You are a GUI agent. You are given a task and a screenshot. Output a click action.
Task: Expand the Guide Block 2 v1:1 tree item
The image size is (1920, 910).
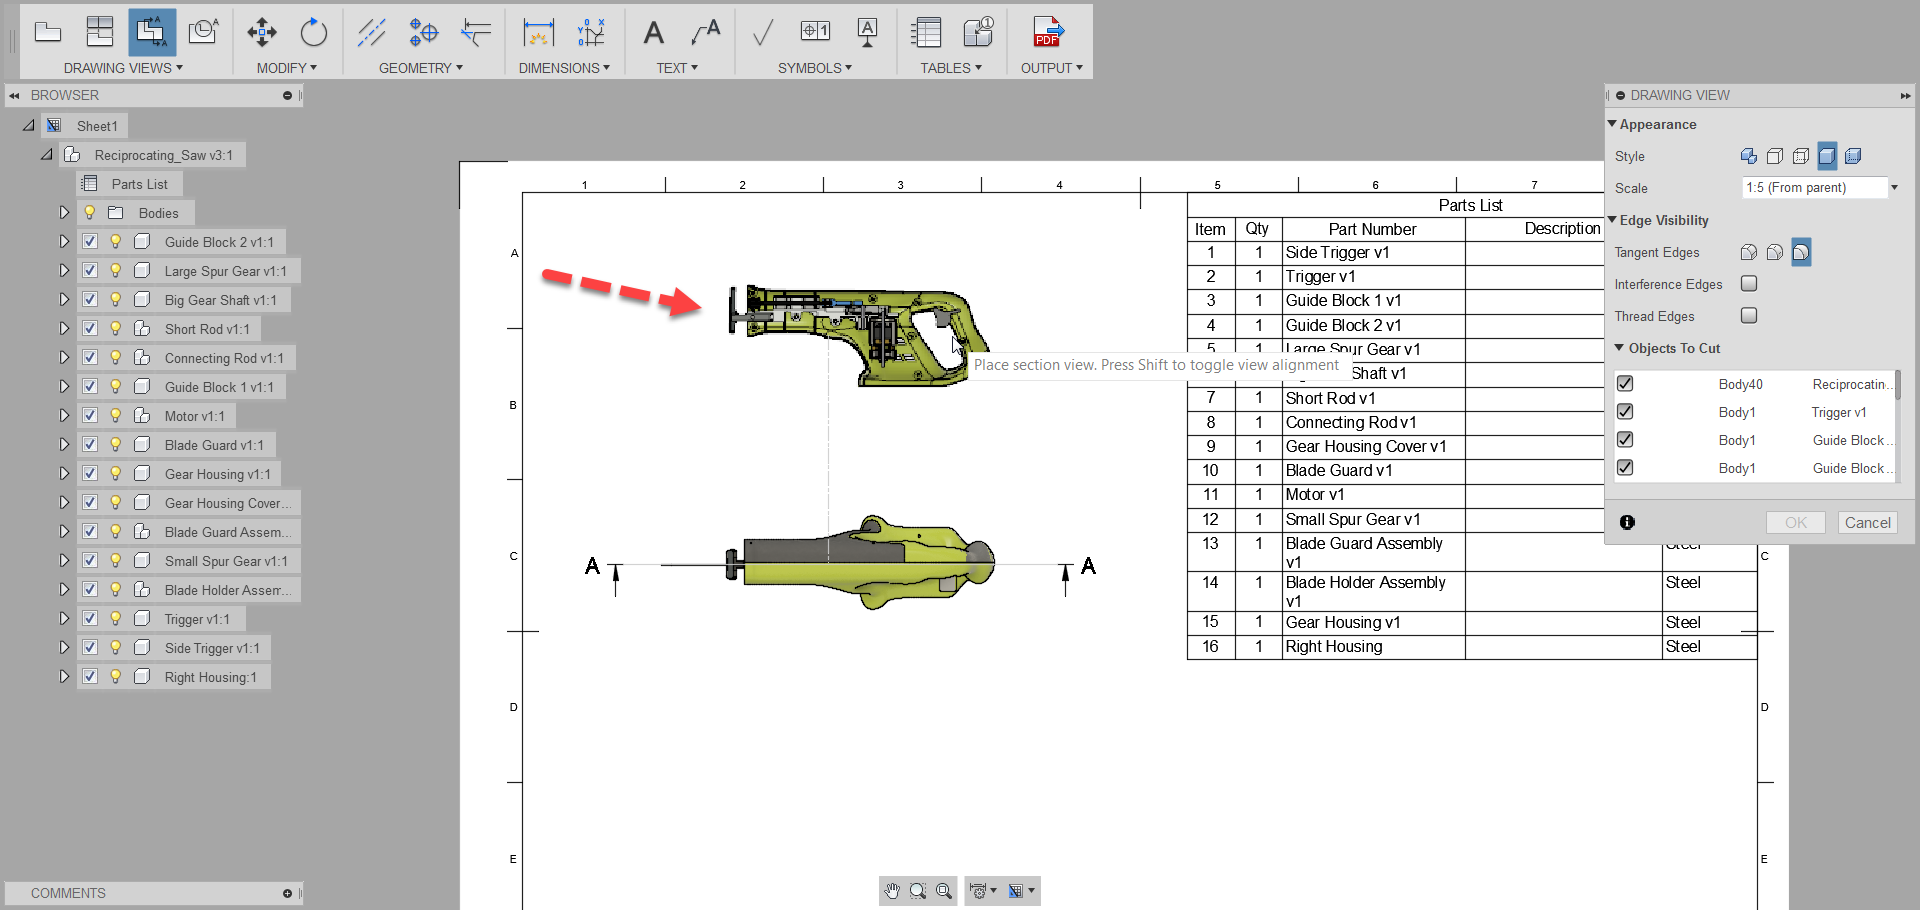tap(64, 241)
